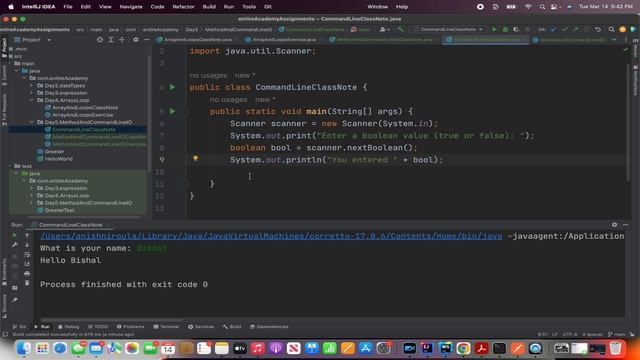Screen dimensions: 640x360
Task: Click the green Run button in the top toolbar
Action: point(494,29)
